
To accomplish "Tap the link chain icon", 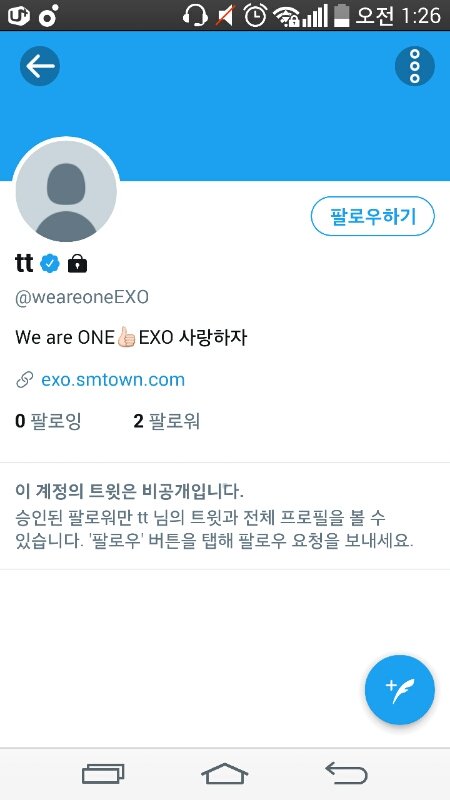I will coord(25,380).
